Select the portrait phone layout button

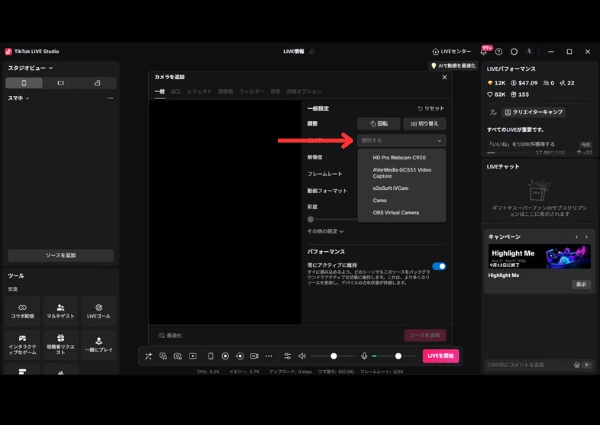point(24,83)
